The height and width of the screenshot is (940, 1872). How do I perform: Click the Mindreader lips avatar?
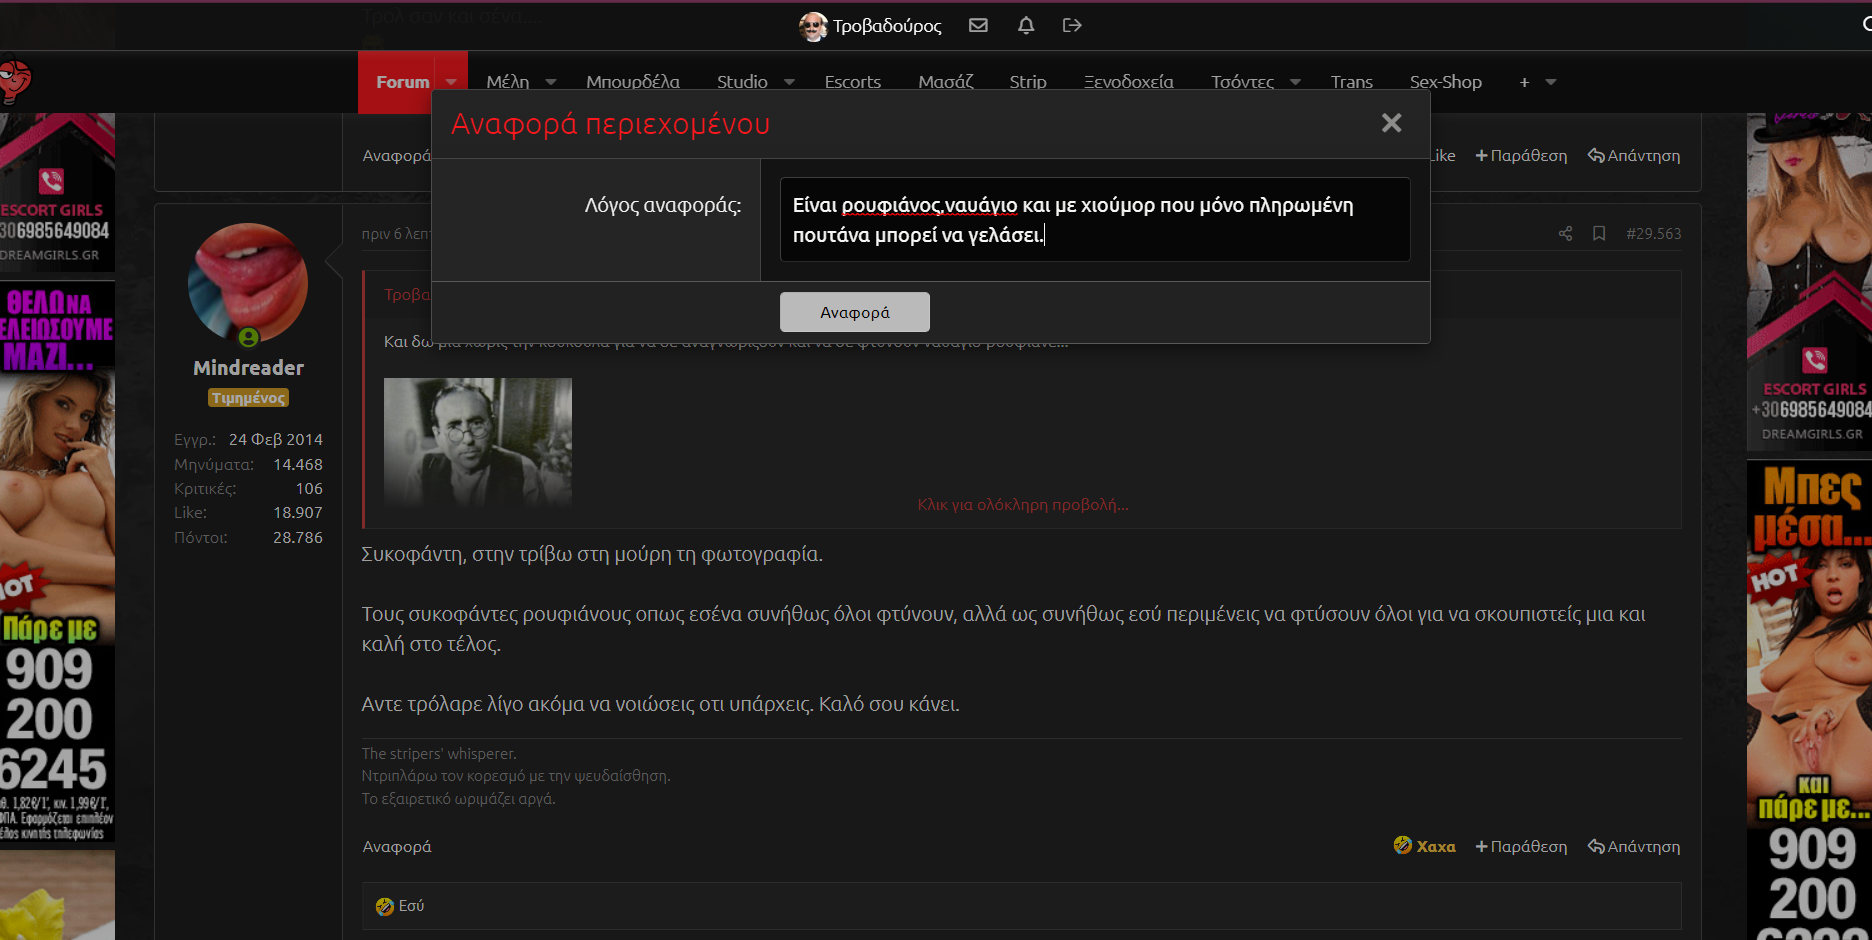[x=248, y=284]
